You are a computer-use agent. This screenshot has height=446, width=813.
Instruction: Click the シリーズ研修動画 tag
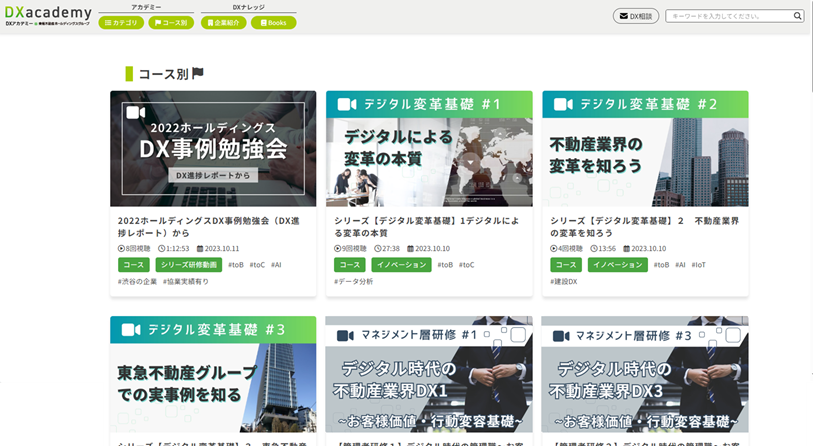coord(189,265)
